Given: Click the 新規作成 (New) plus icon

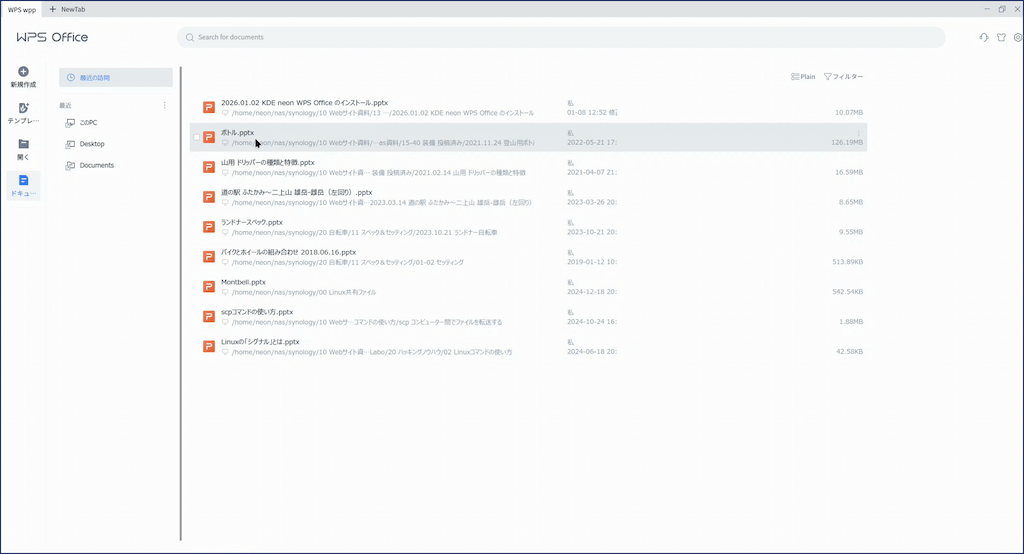Looking at the screenshot, I should pos(23,72).
